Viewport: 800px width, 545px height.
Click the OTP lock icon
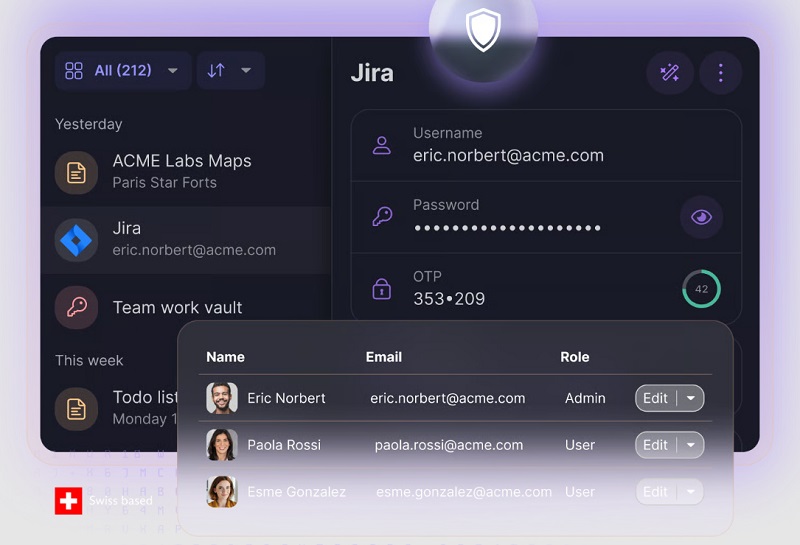382,289
